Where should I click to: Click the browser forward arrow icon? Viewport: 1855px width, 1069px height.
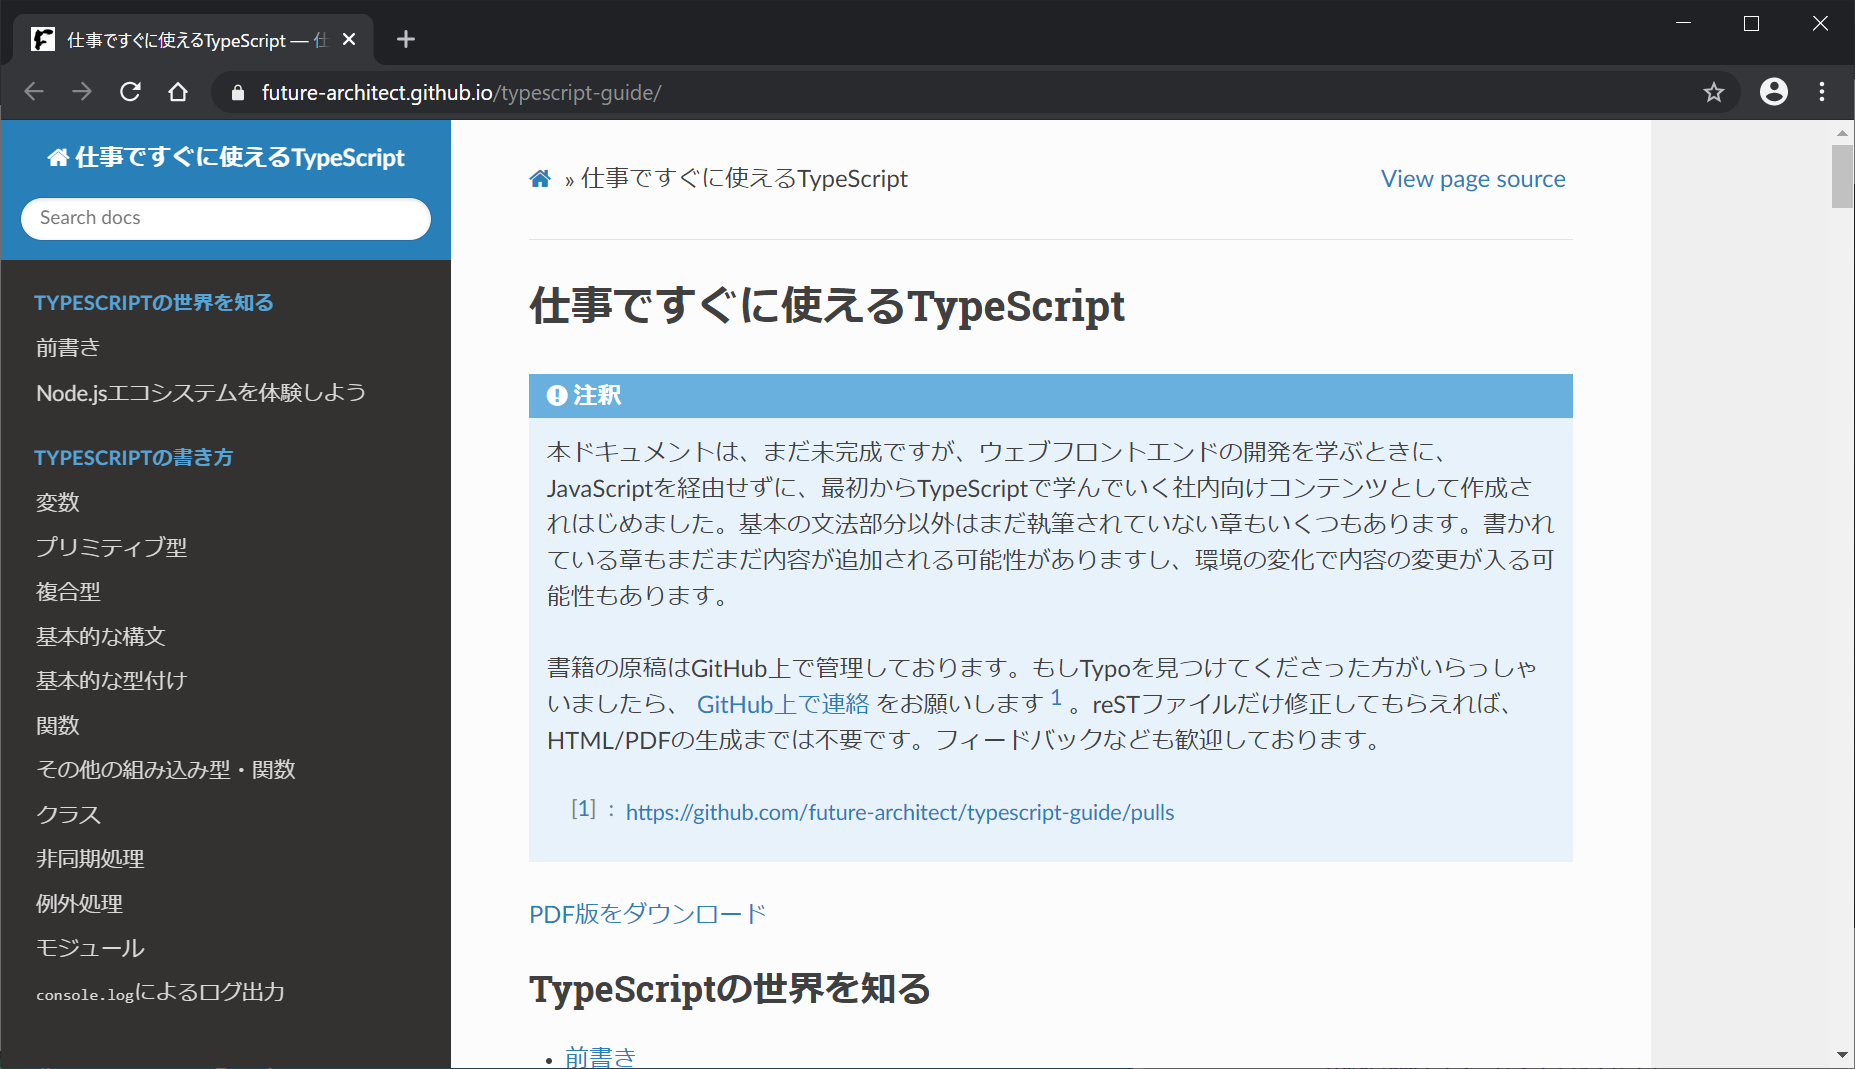coord(82,92)
